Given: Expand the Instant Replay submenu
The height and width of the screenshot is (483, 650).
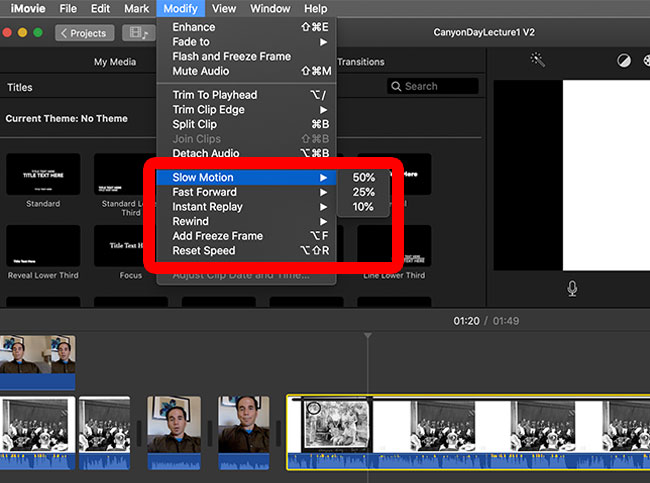Looking at the screenshot, I should [x=246, y=206].
